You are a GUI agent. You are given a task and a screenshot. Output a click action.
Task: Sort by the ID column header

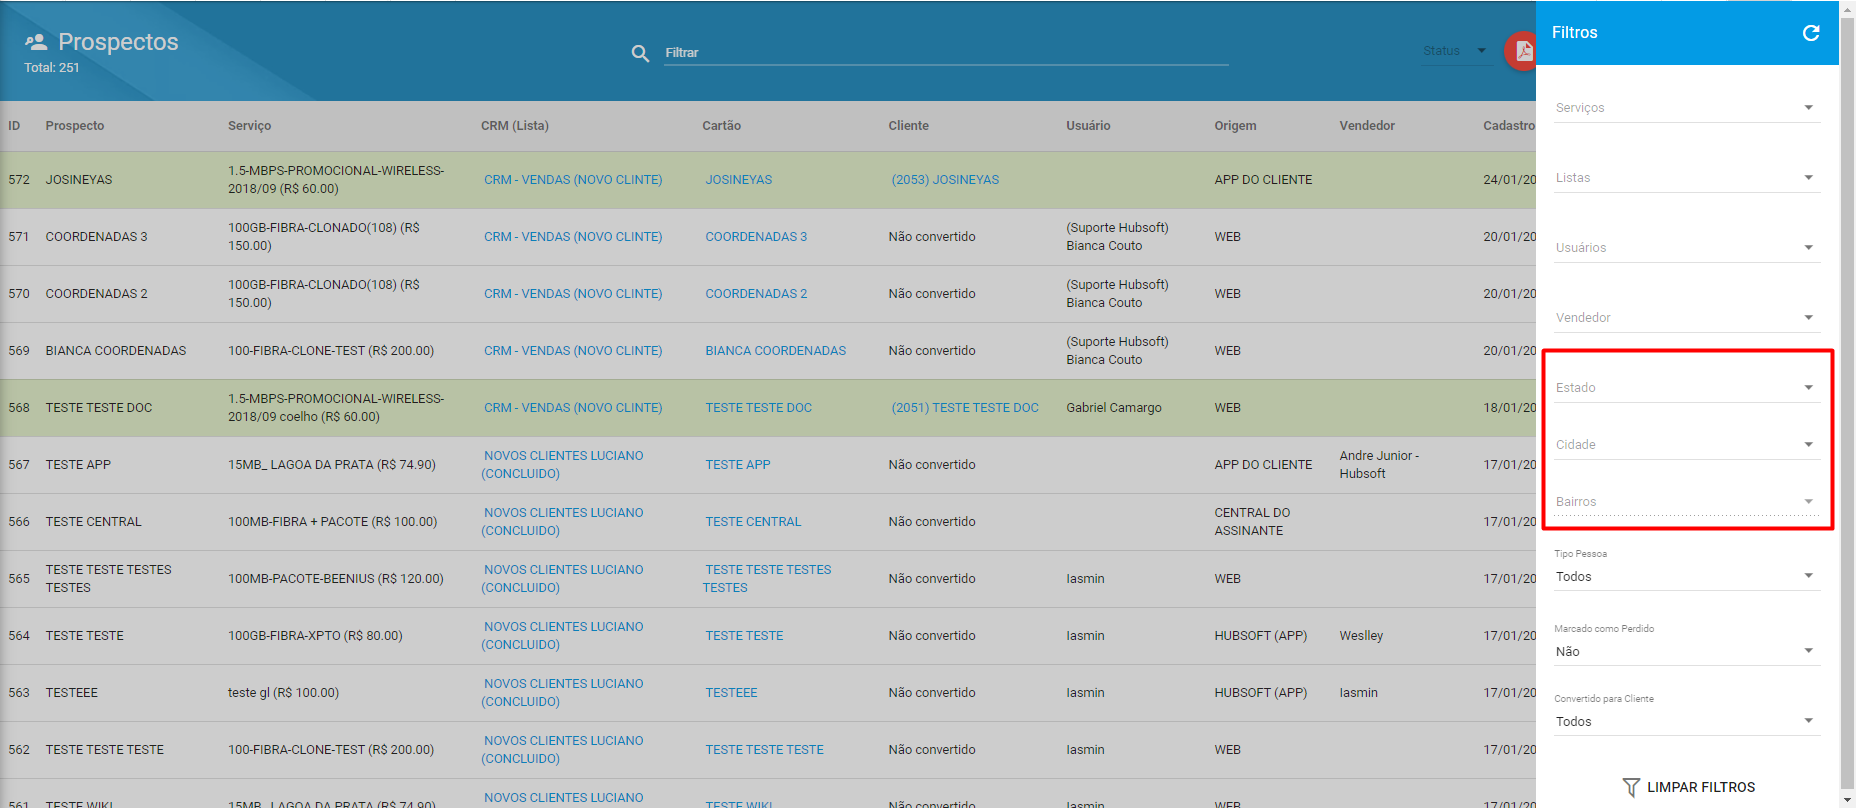(14, 126)
